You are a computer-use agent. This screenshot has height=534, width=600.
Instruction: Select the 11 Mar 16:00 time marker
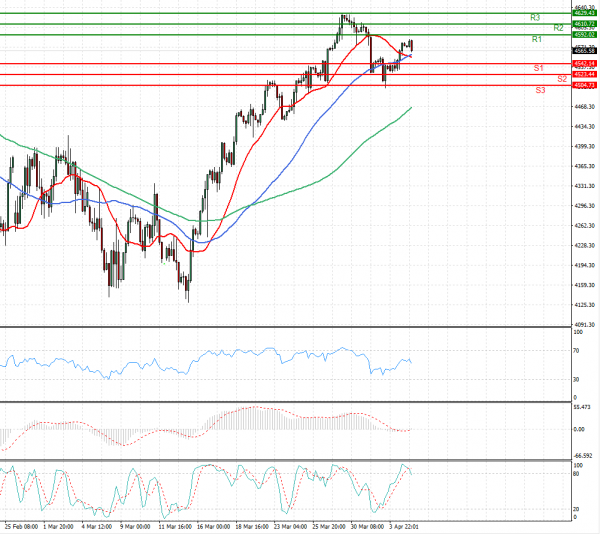click(177, 524)
